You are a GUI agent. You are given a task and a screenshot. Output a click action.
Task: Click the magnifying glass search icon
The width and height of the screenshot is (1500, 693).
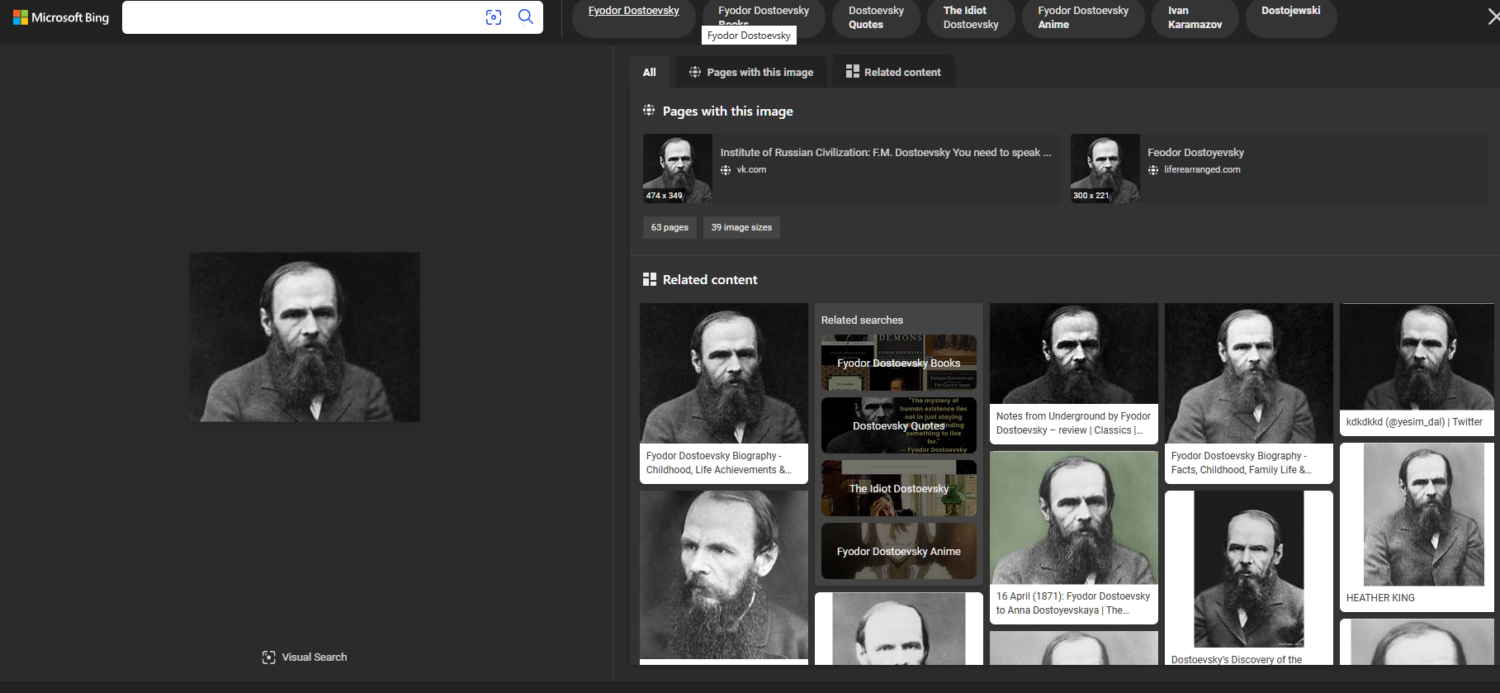point(526,17)
